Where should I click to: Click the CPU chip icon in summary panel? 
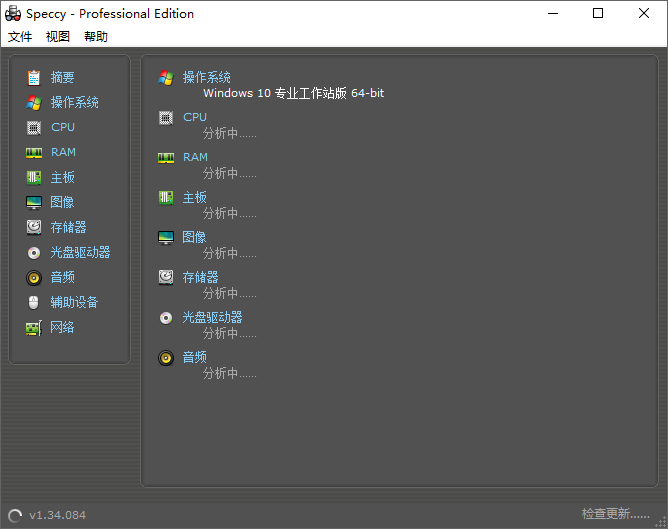point(166,118)
